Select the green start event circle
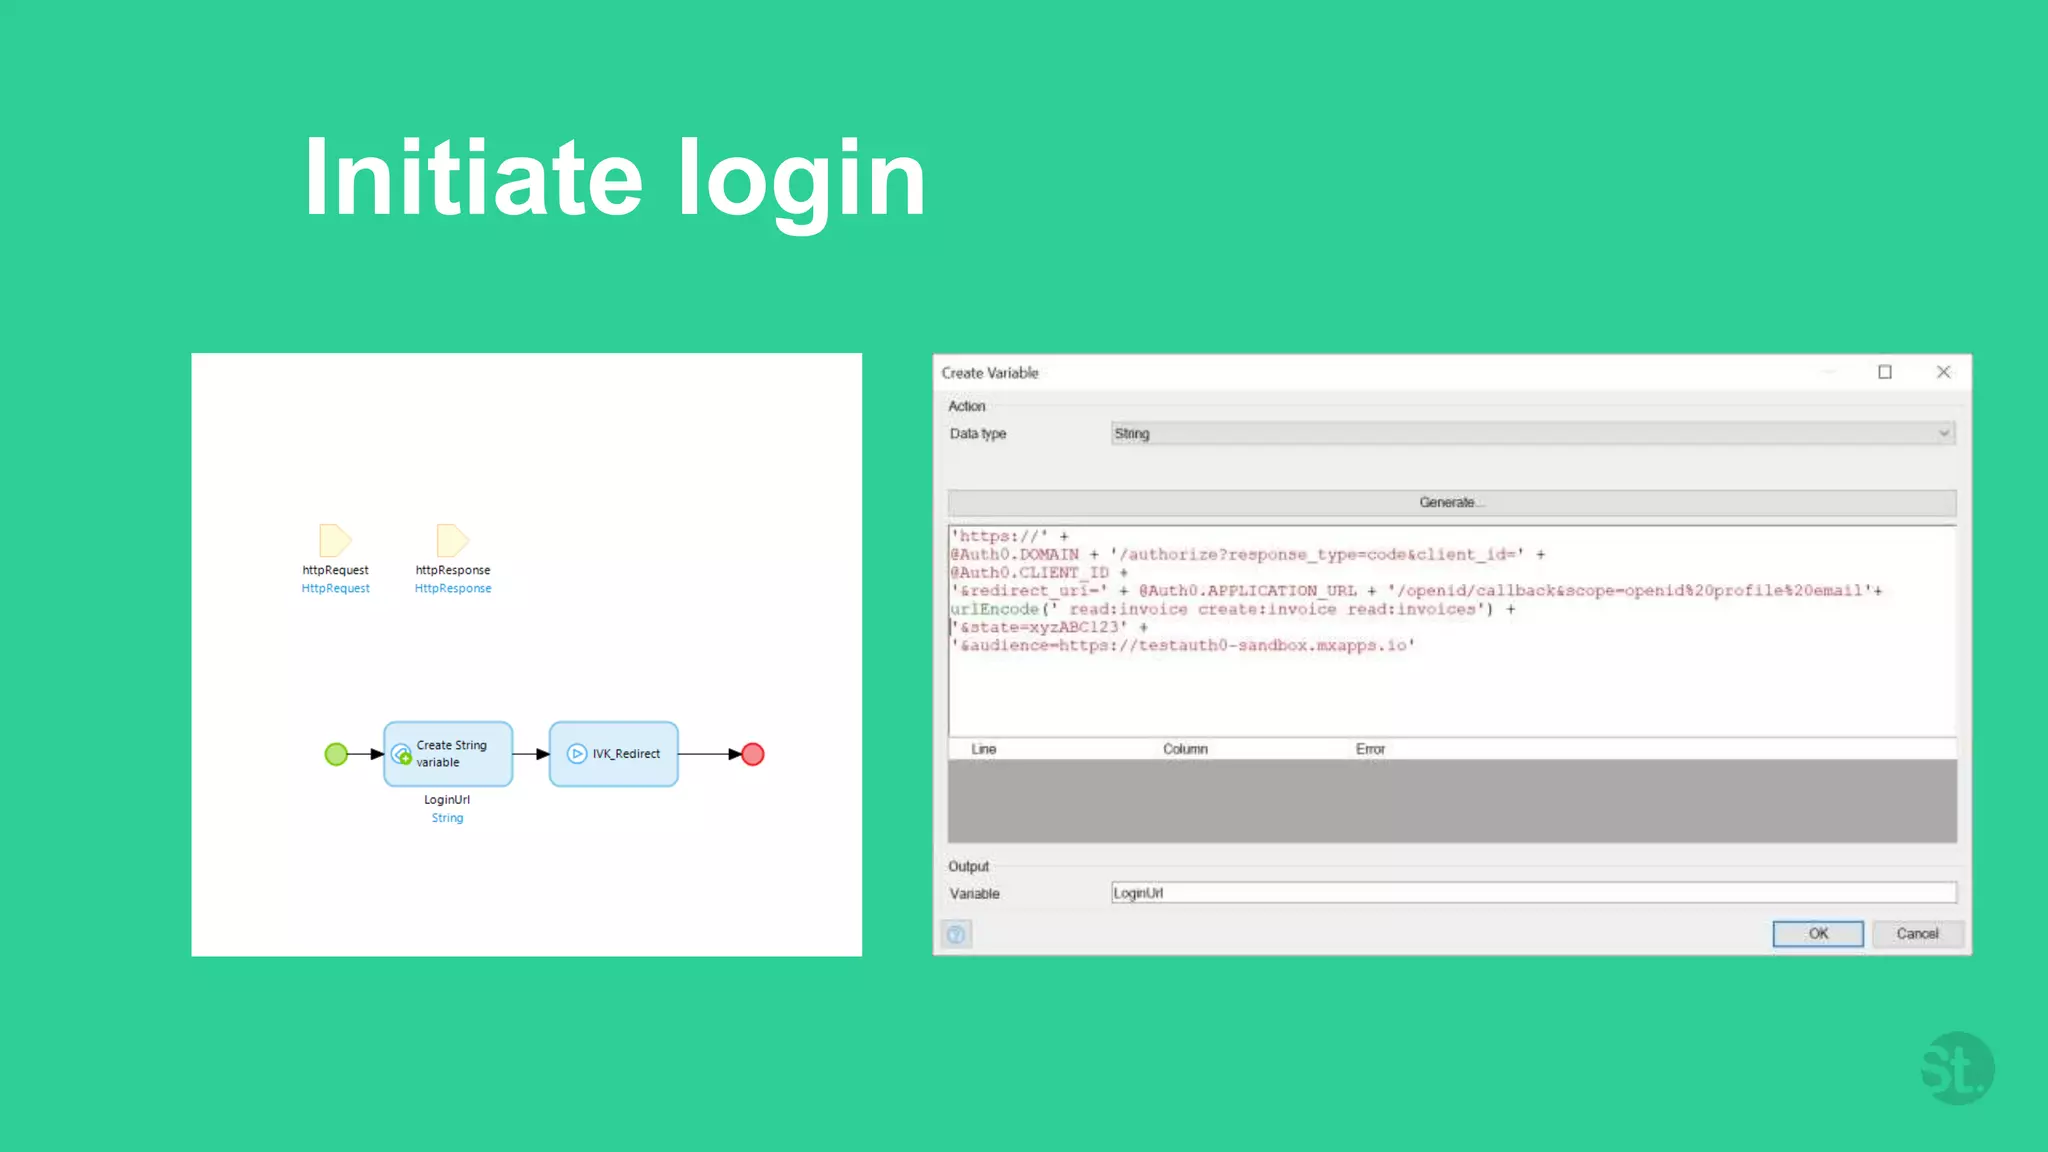This screenshot has width=2048, height=1152. pyautogui.click(x=336, y=754)
